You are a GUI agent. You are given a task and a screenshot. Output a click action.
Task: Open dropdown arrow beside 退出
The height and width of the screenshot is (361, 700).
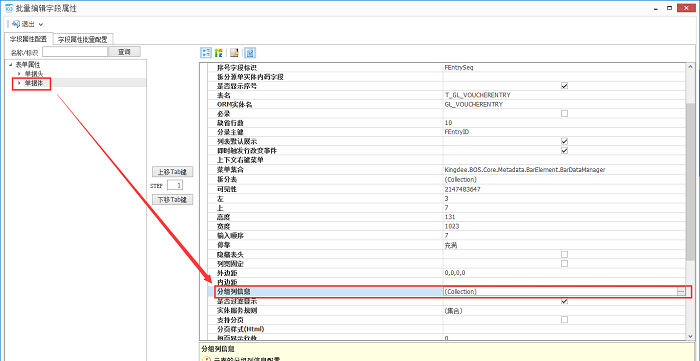(x=41, y=24)
